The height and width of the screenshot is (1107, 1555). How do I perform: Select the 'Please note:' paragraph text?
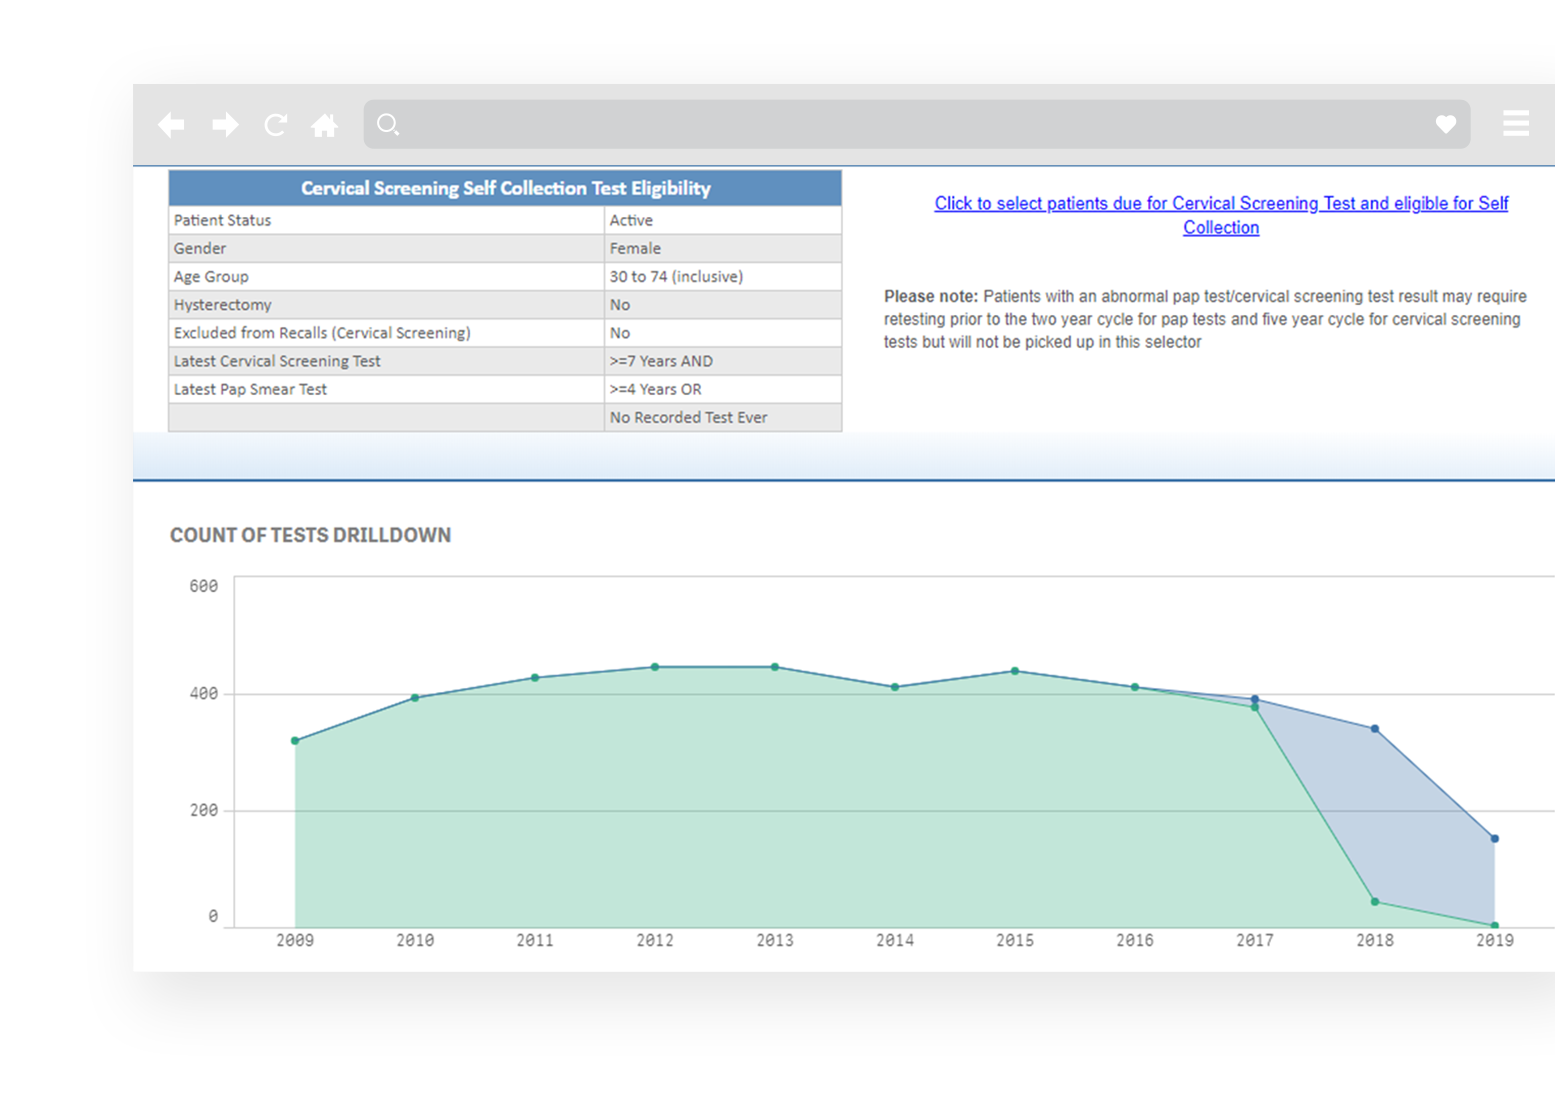point(1205,319)
